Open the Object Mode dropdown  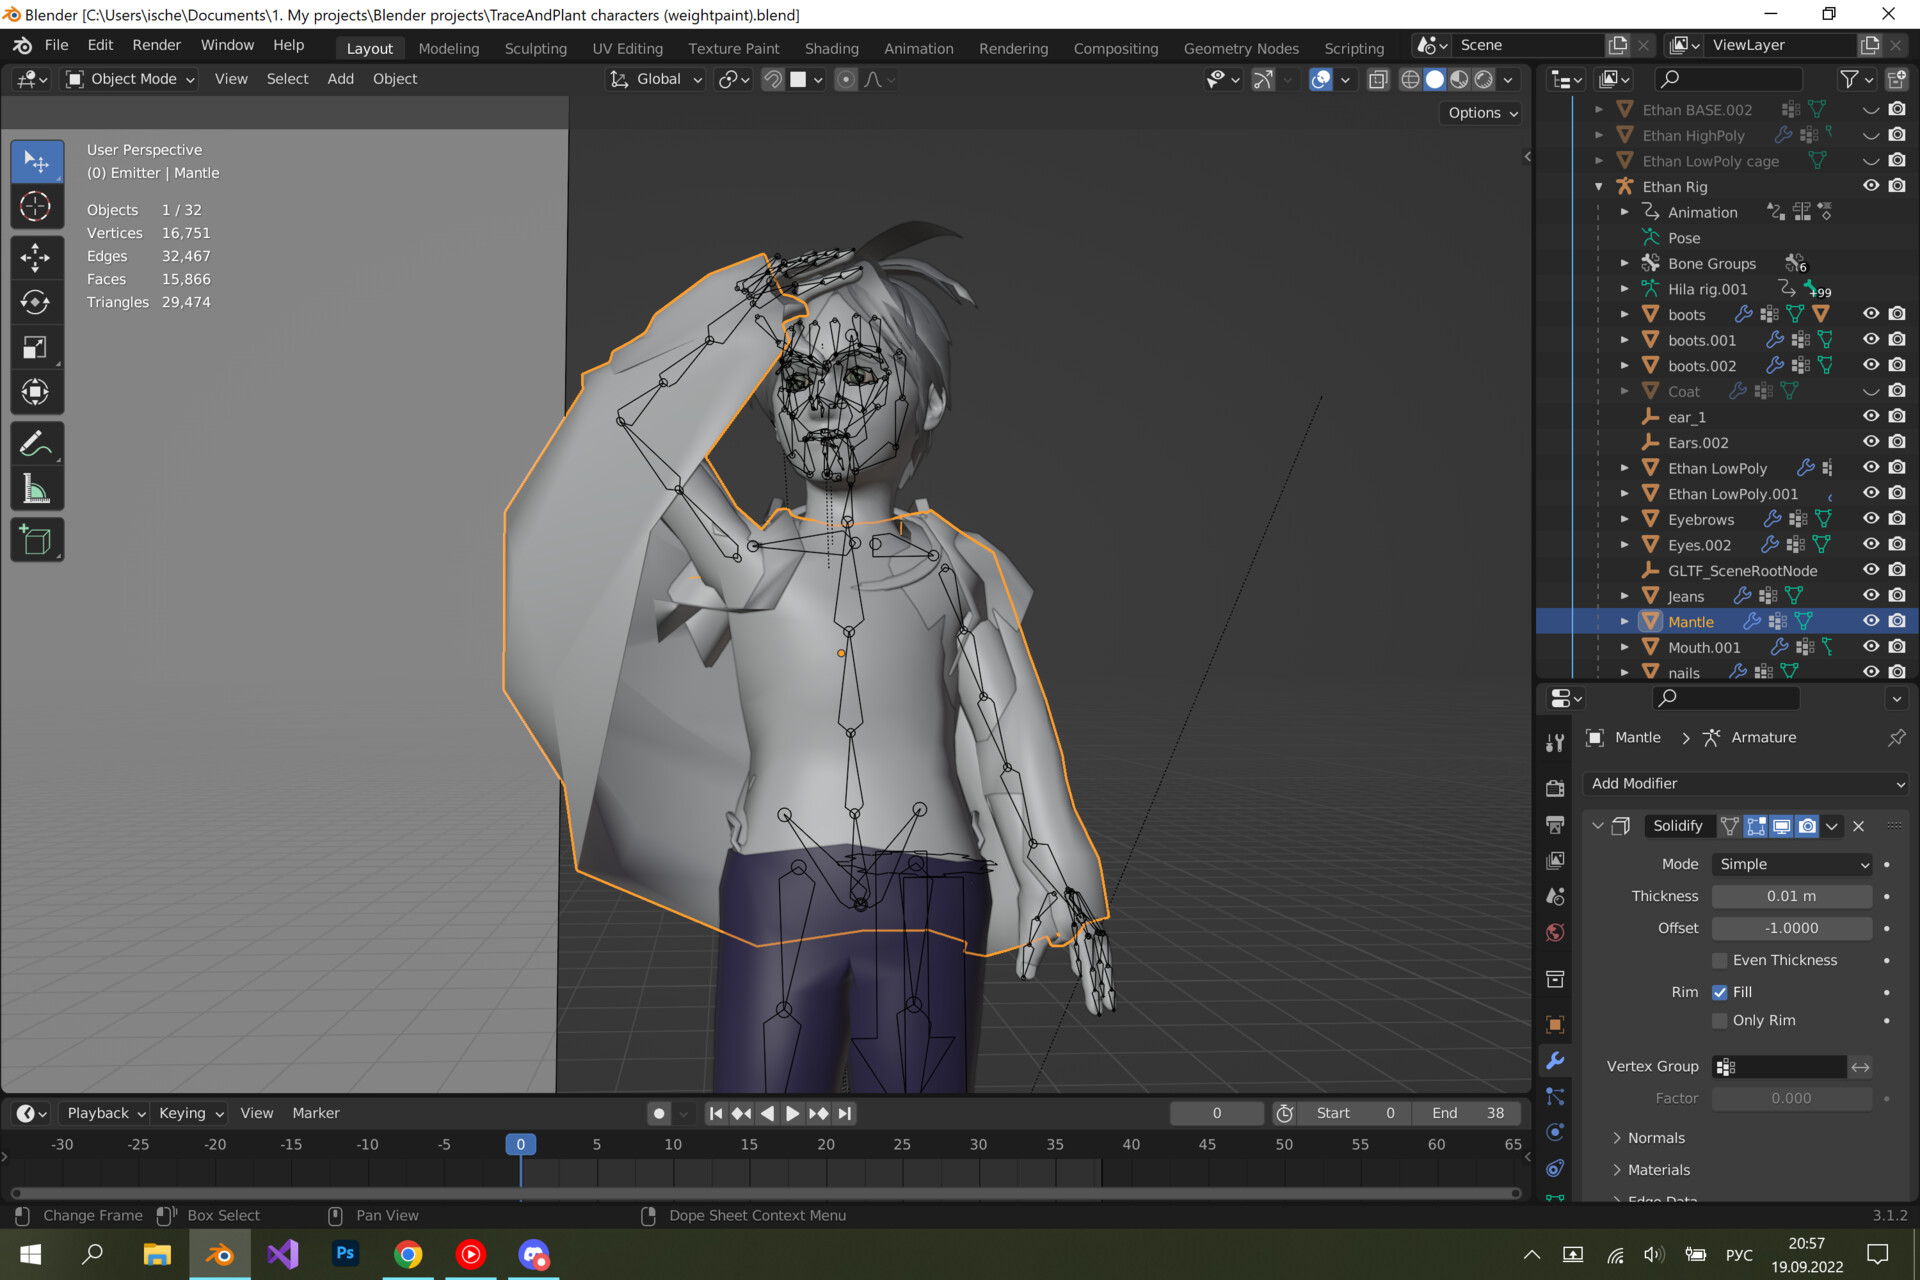click(128, 79)
